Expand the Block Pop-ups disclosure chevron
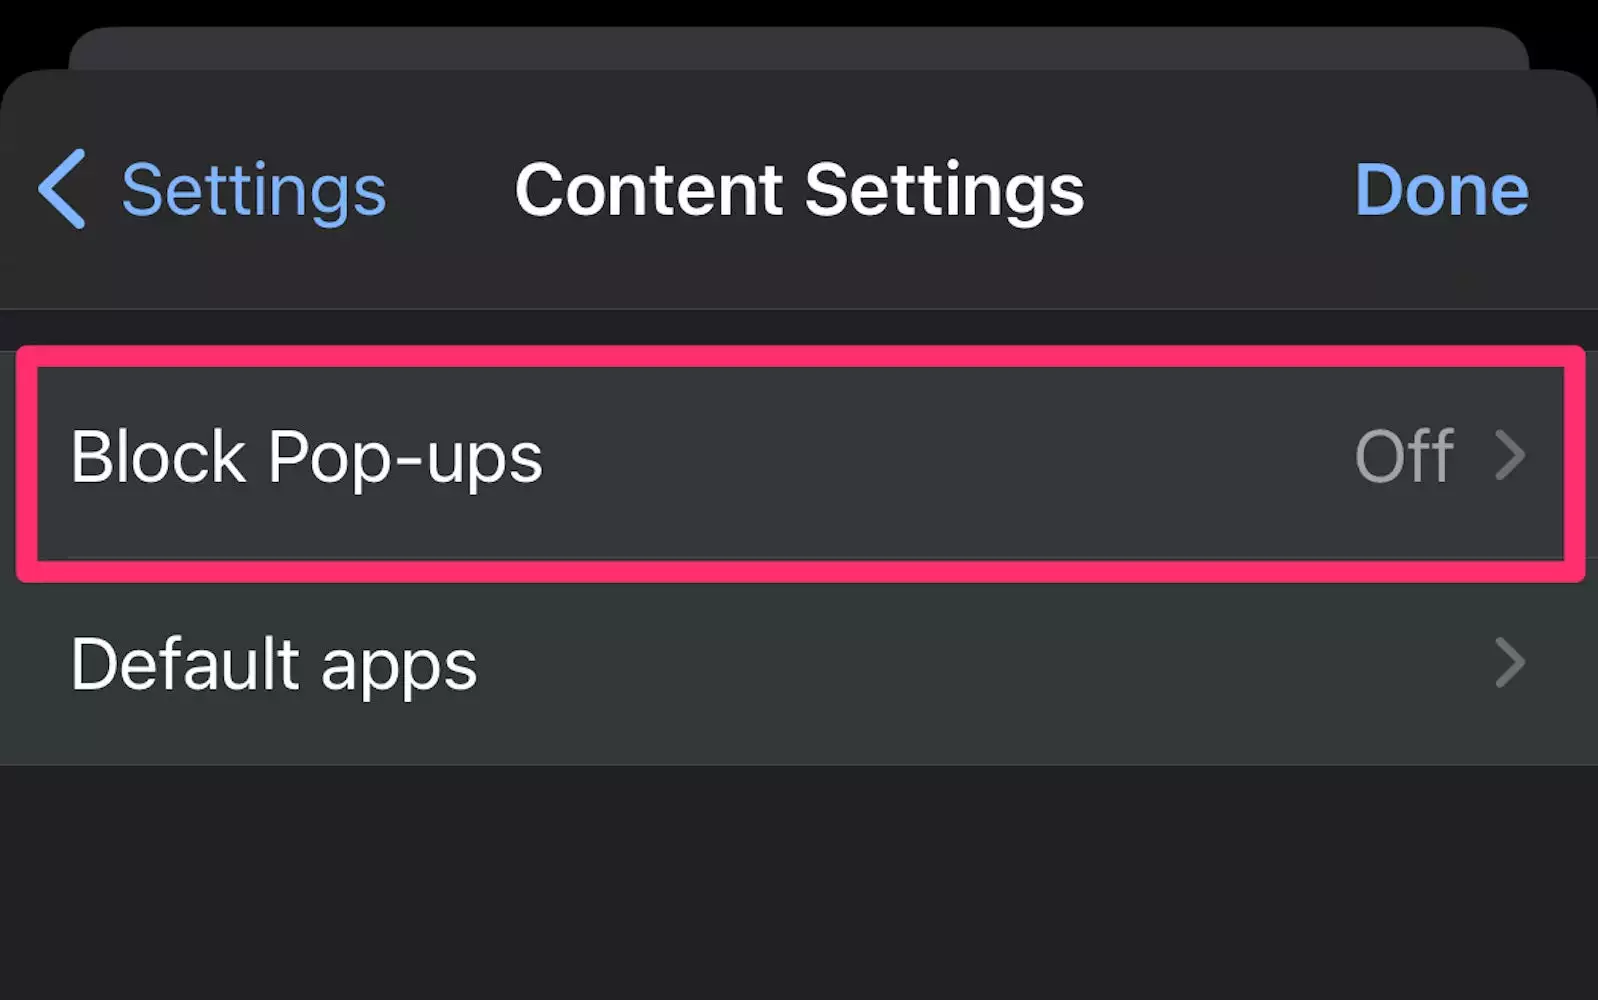The width and height of the screenshot is (1598, 1000). (1510, 456)
